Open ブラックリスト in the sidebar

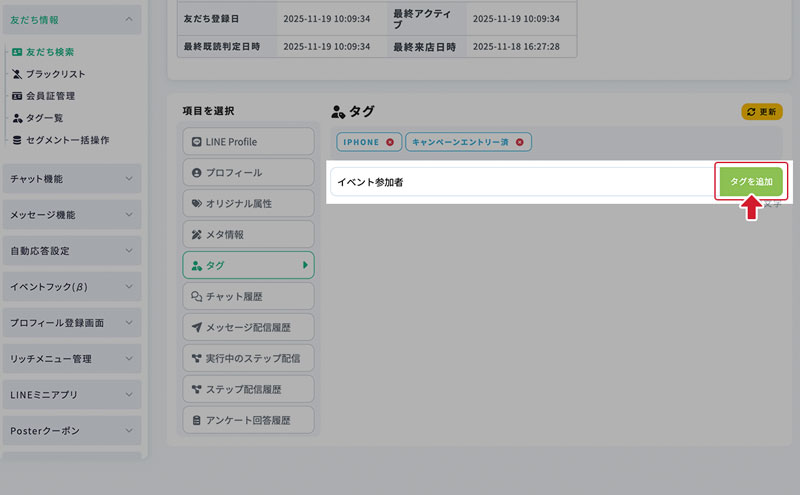pos(55,74)
